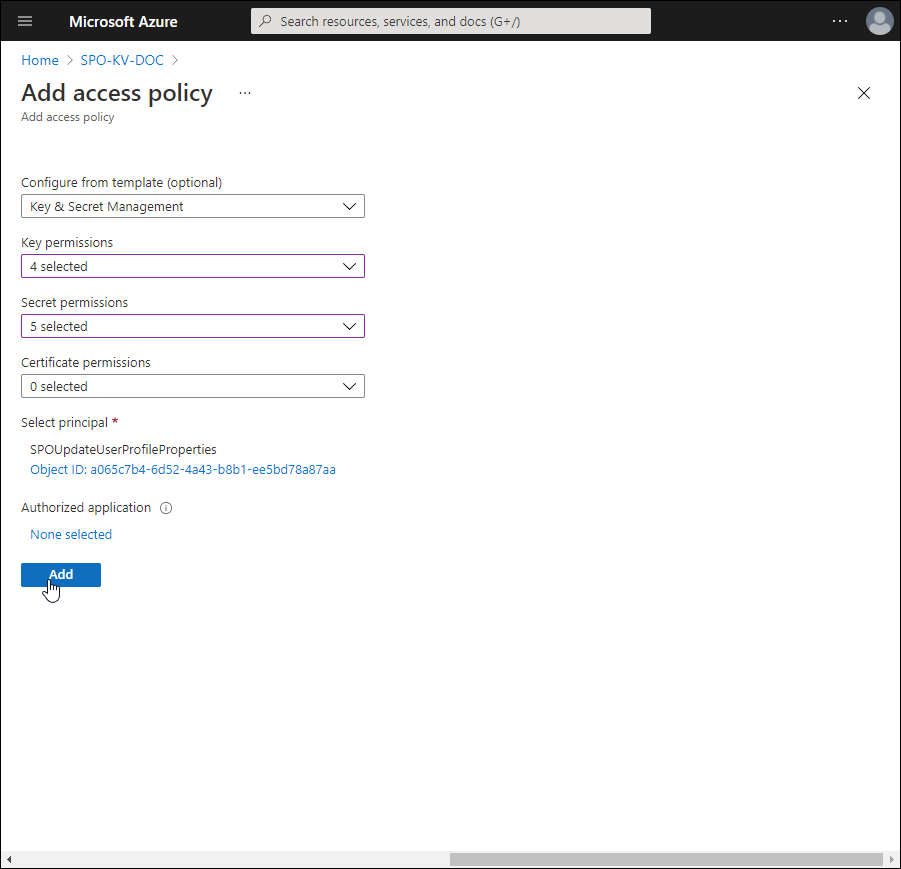Click the Authorized application info icon
This screenshot has width=901, height=869.
(166, 508)
